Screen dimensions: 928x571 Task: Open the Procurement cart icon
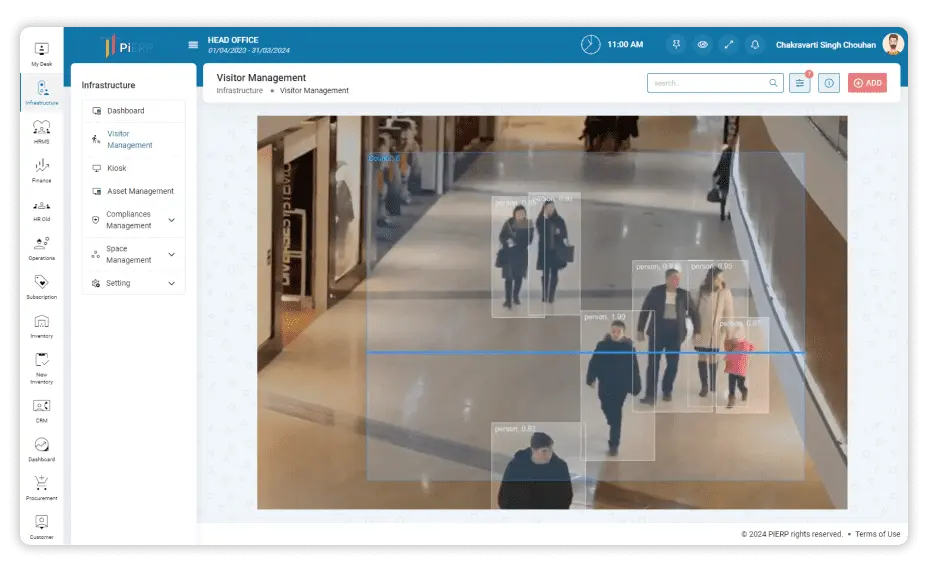[41, 486]
